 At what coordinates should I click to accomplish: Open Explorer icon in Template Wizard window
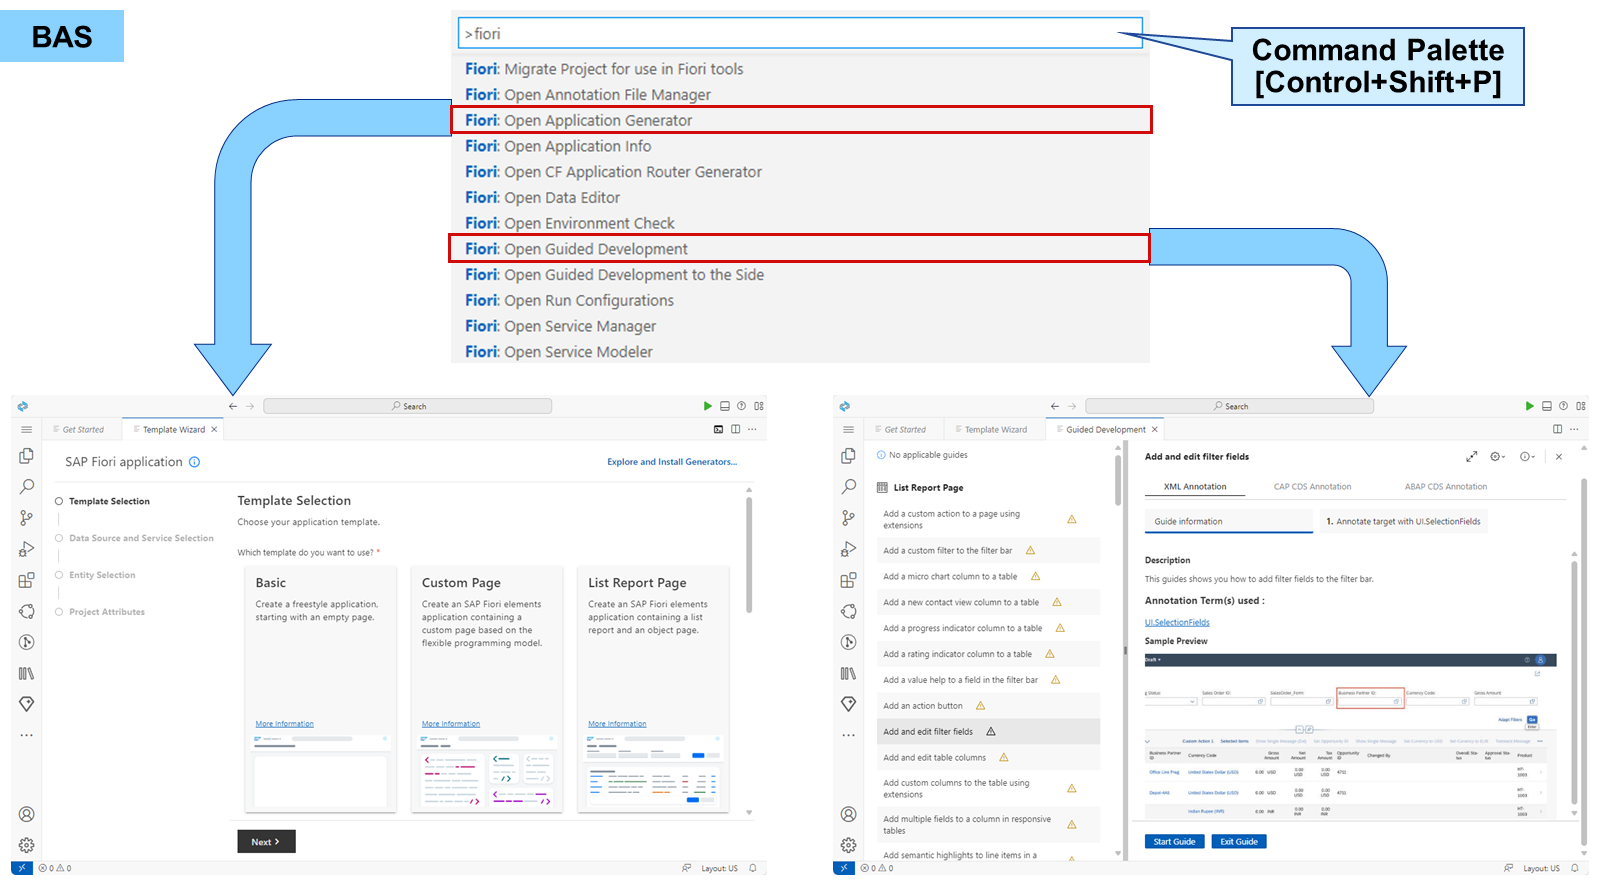(27, 455)
